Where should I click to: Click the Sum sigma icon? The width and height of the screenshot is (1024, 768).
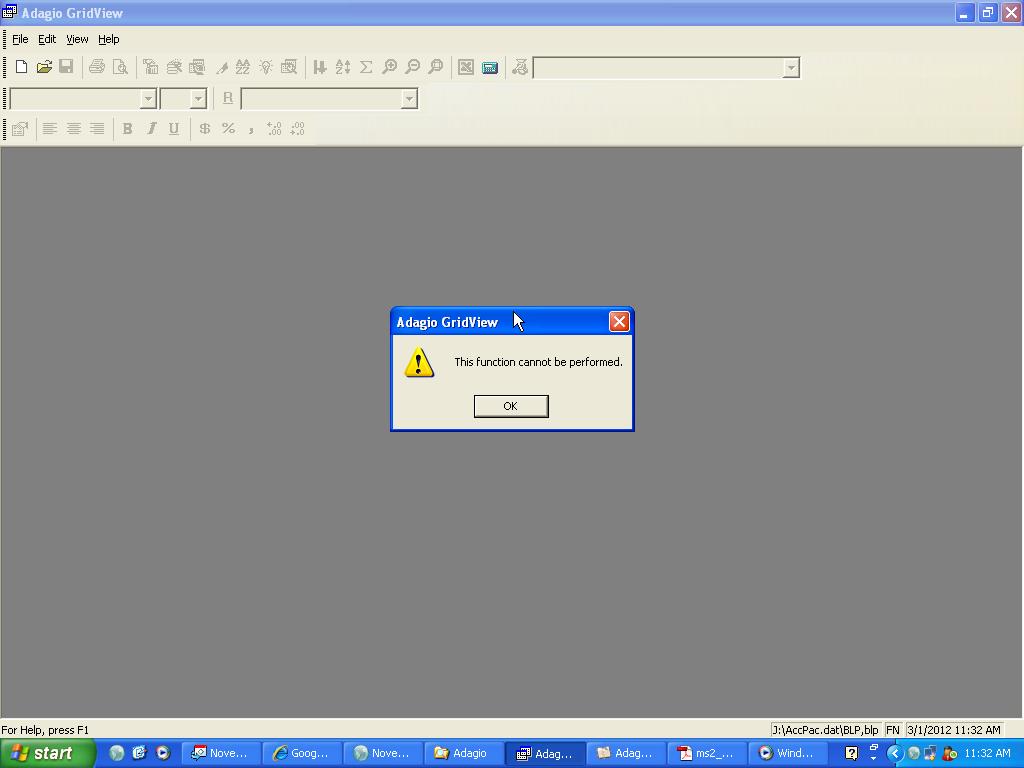point(366,67)
